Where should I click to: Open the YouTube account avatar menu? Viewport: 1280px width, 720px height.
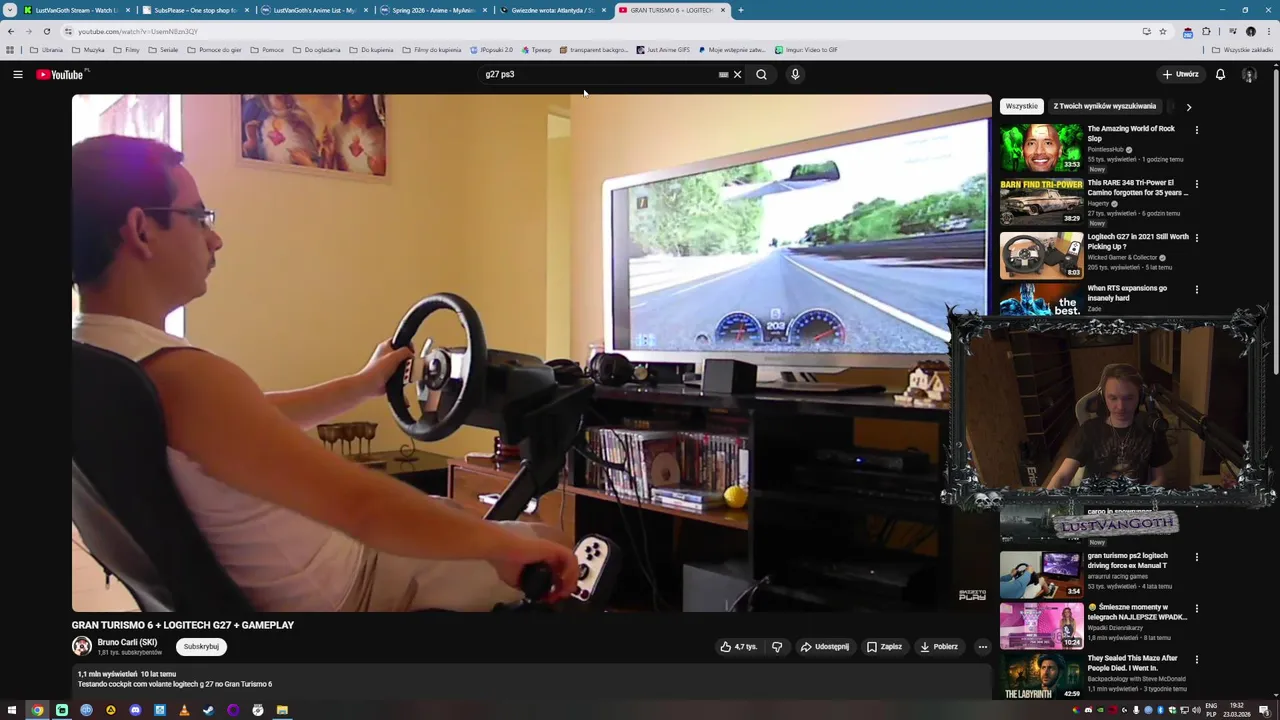pos(1249,74)
